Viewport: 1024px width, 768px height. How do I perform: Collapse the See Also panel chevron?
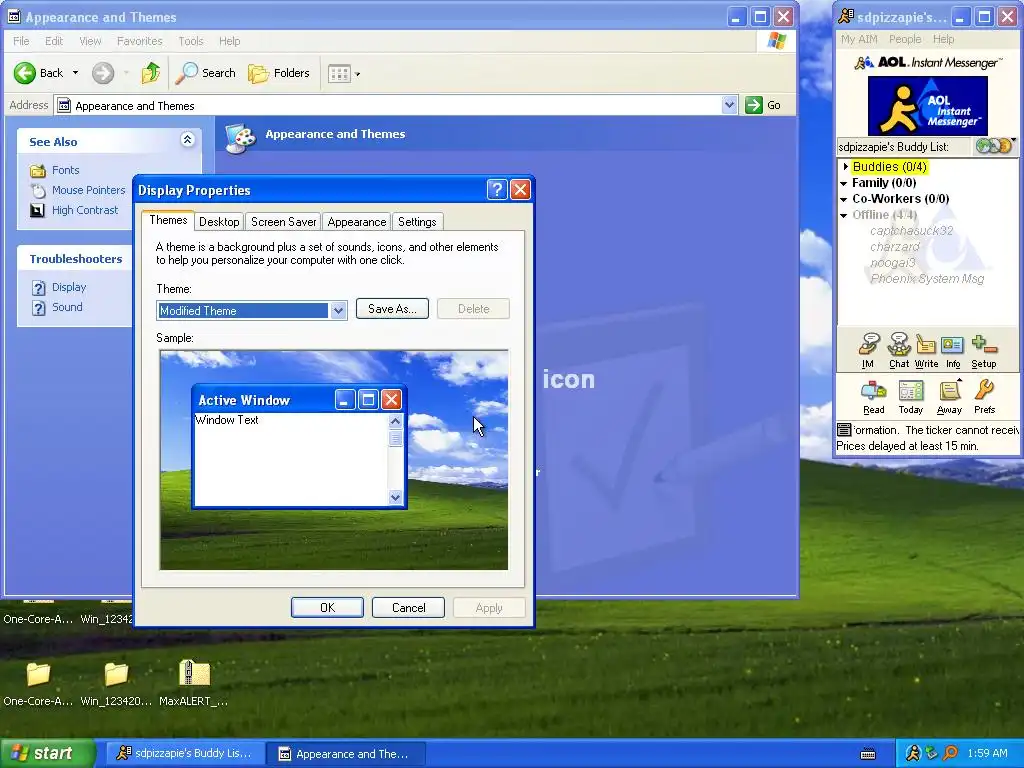(187, 139)
